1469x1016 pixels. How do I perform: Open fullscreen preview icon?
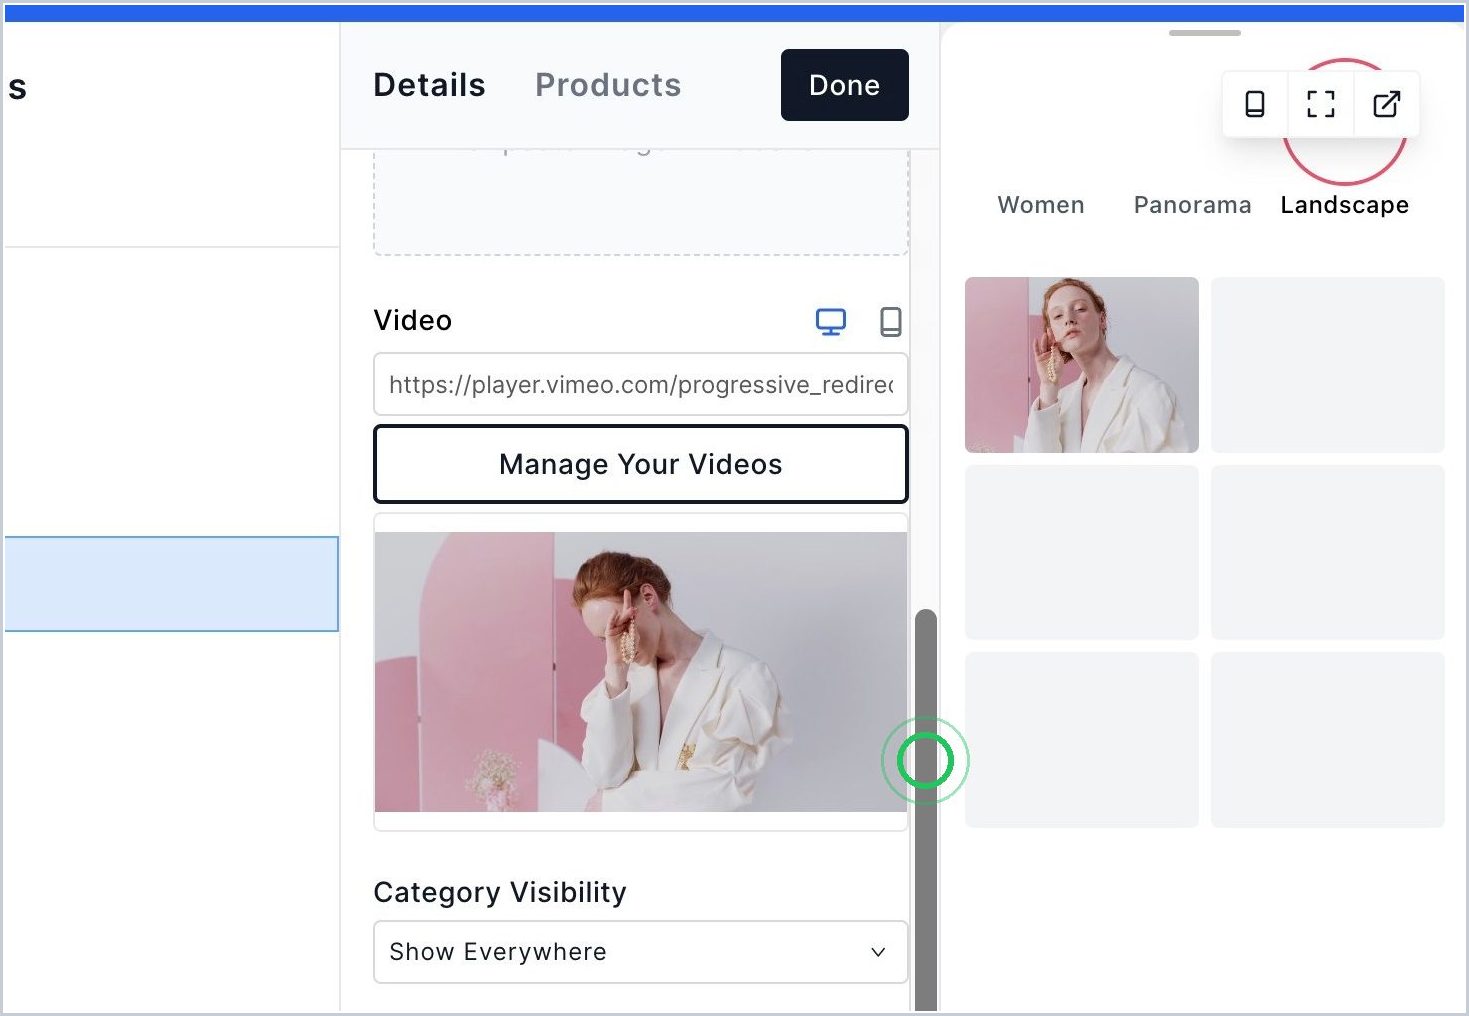(x=1321, y=104)
